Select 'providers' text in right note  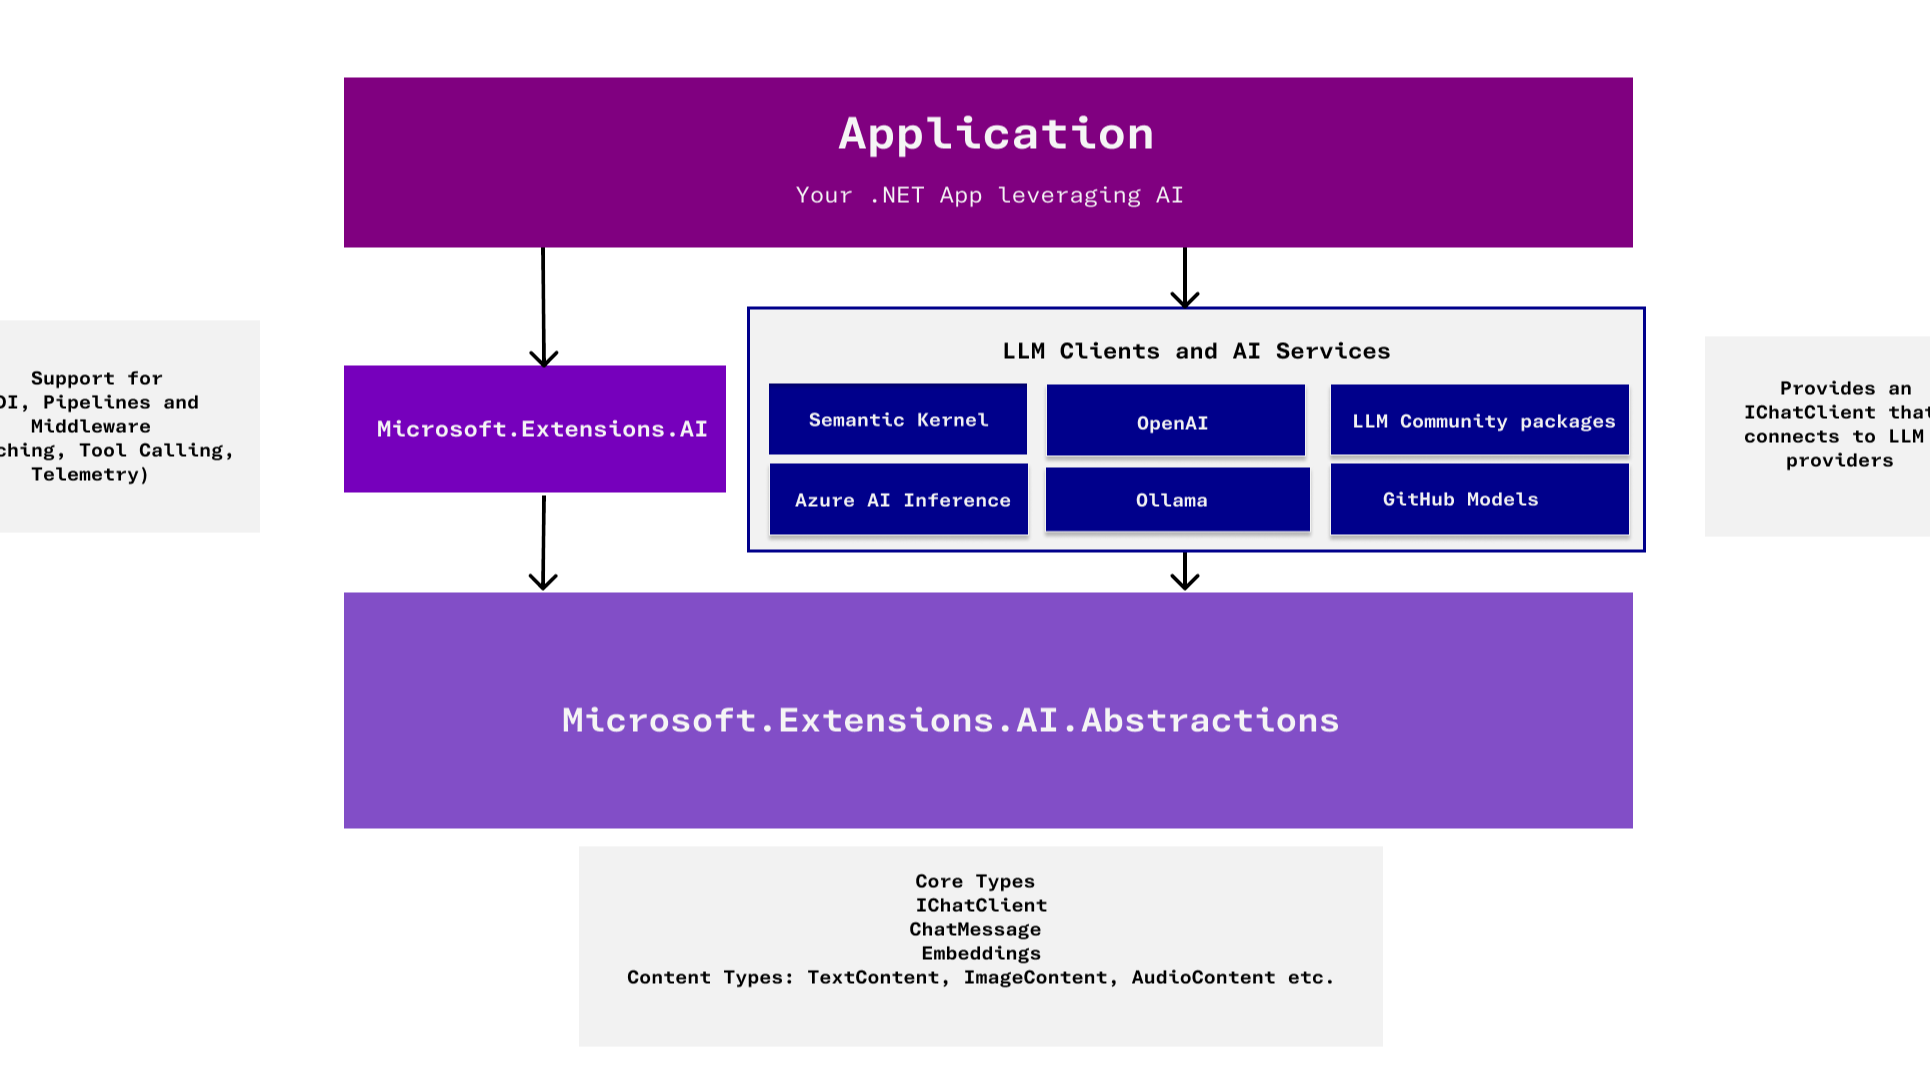point(1840,460)
